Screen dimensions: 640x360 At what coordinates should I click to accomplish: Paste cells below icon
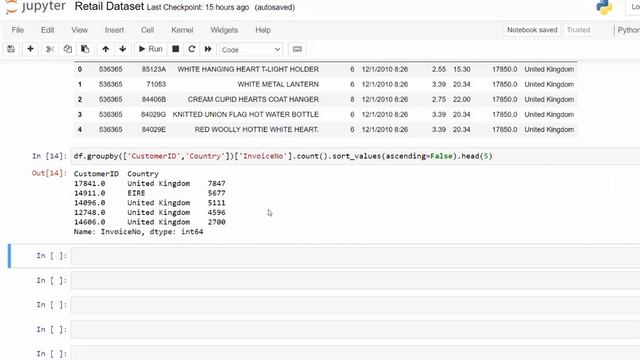pos(85,49)
